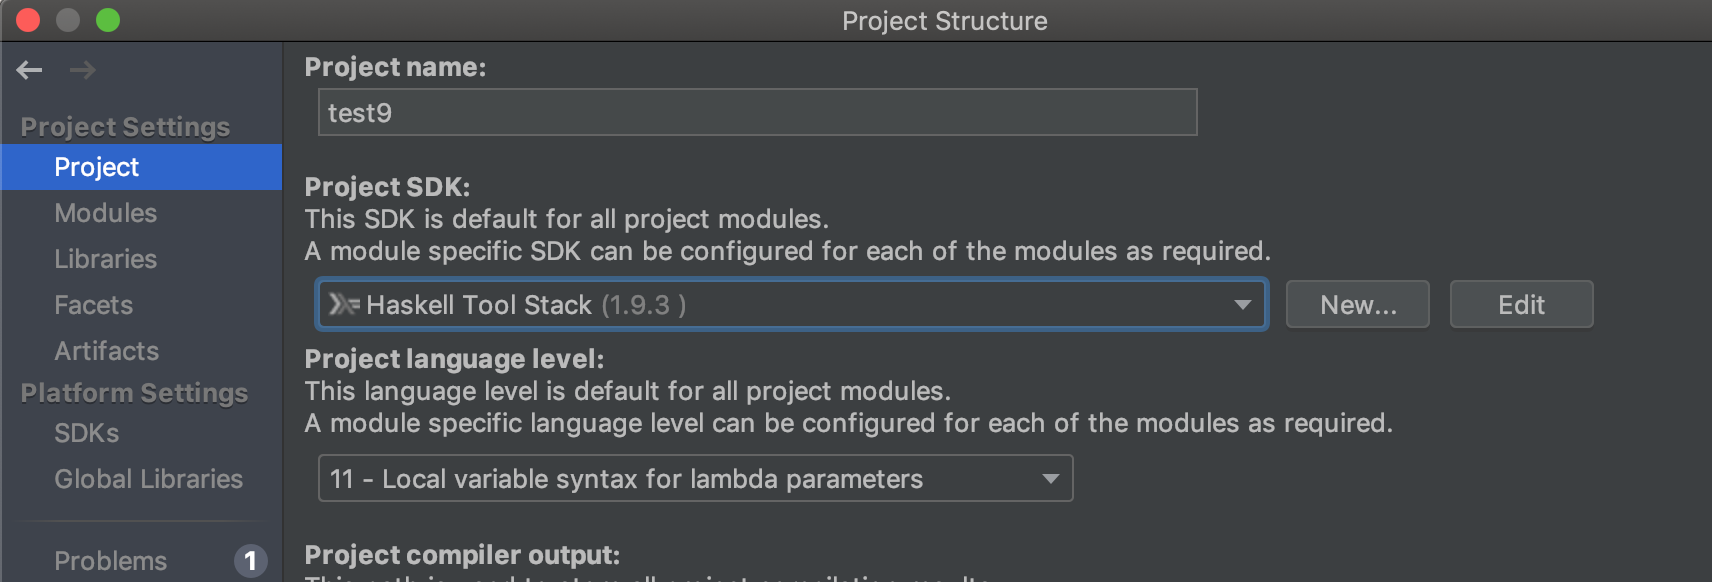Screen dimensions: 1712x582
Task: Select the Project settings tab
Action: pyautogui.click(x=96, y=166)
